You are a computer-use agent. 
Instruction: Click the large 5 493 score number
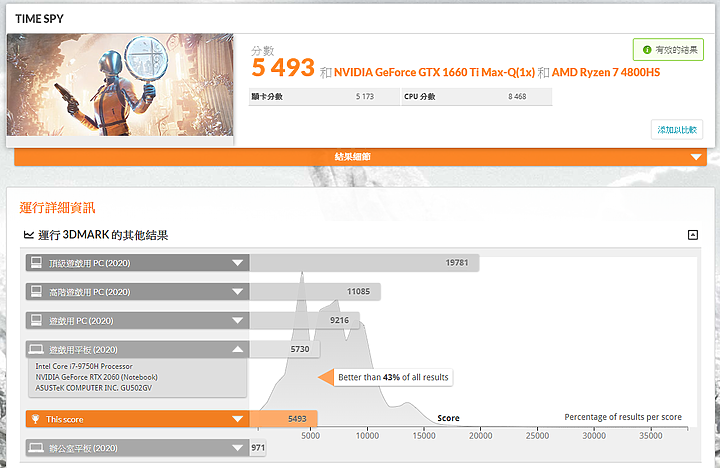tap(283, 68)
